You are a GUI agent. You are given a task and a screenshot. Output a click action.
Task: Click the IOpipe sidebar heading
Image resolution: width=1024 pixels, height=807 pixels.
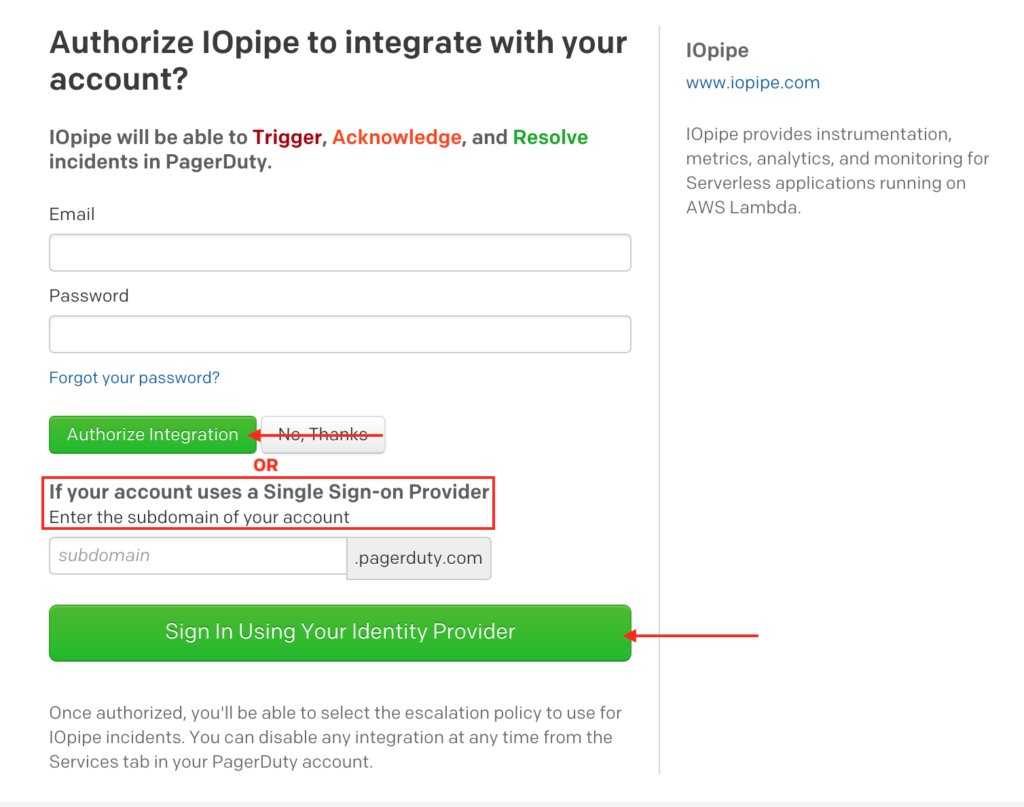click(x=717, y=50)
